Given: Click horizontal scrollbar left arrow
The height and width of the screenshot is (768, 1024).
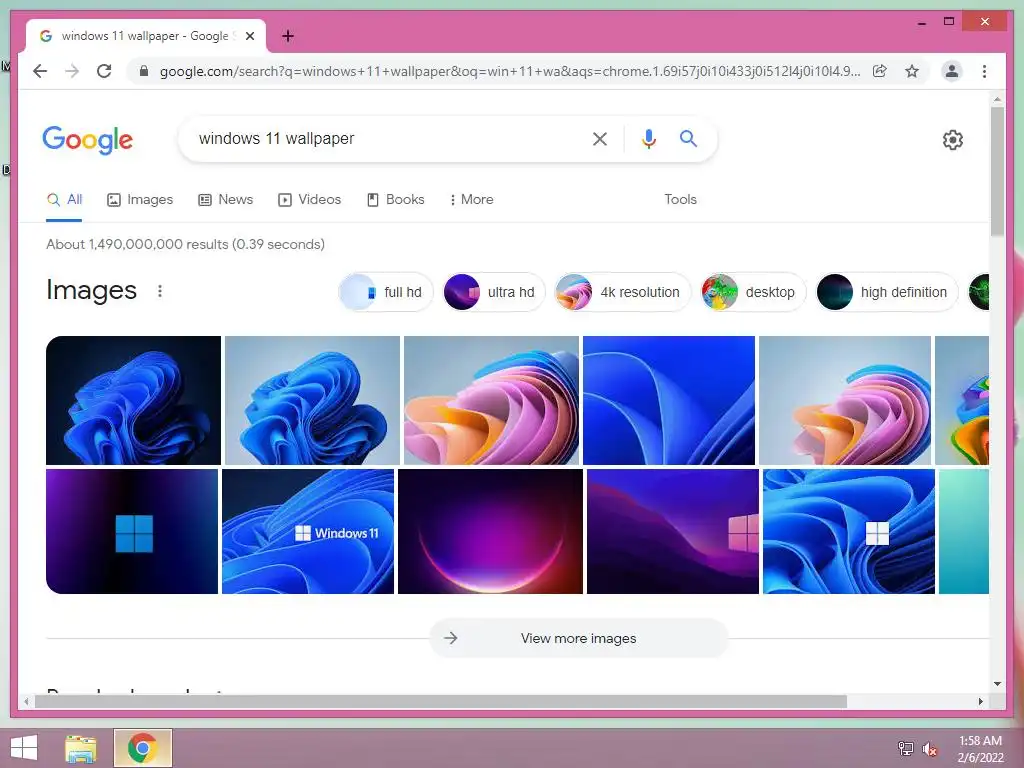Looking at the screenshot, I should coord(26,701).
